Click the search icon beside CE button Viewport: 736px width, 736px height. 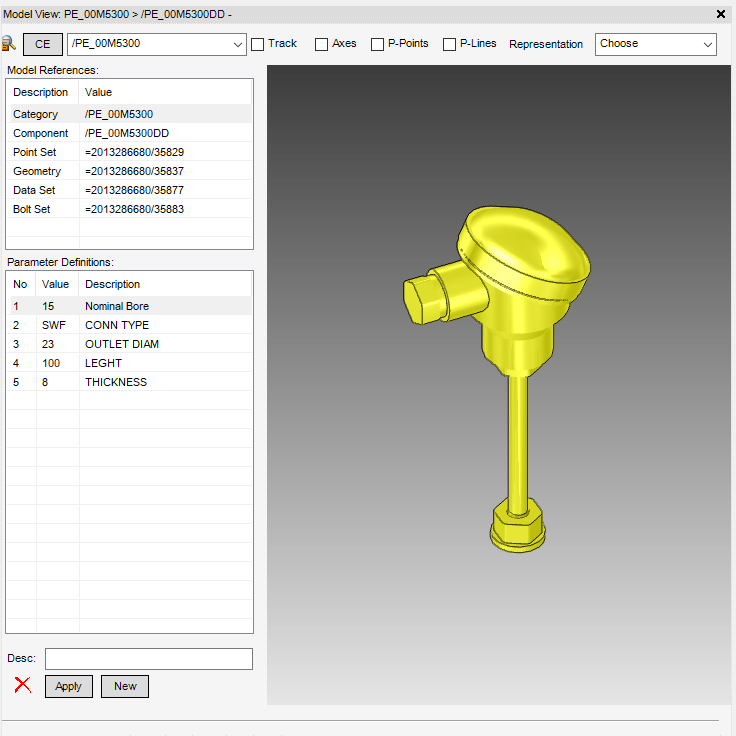point(9,44)
